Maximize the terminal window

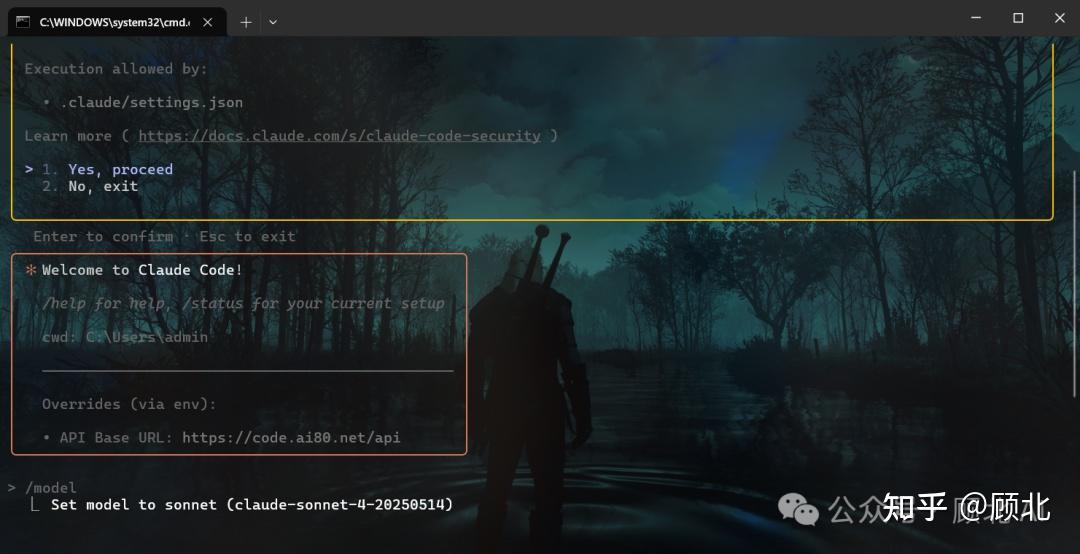[x=1018, y=19]
